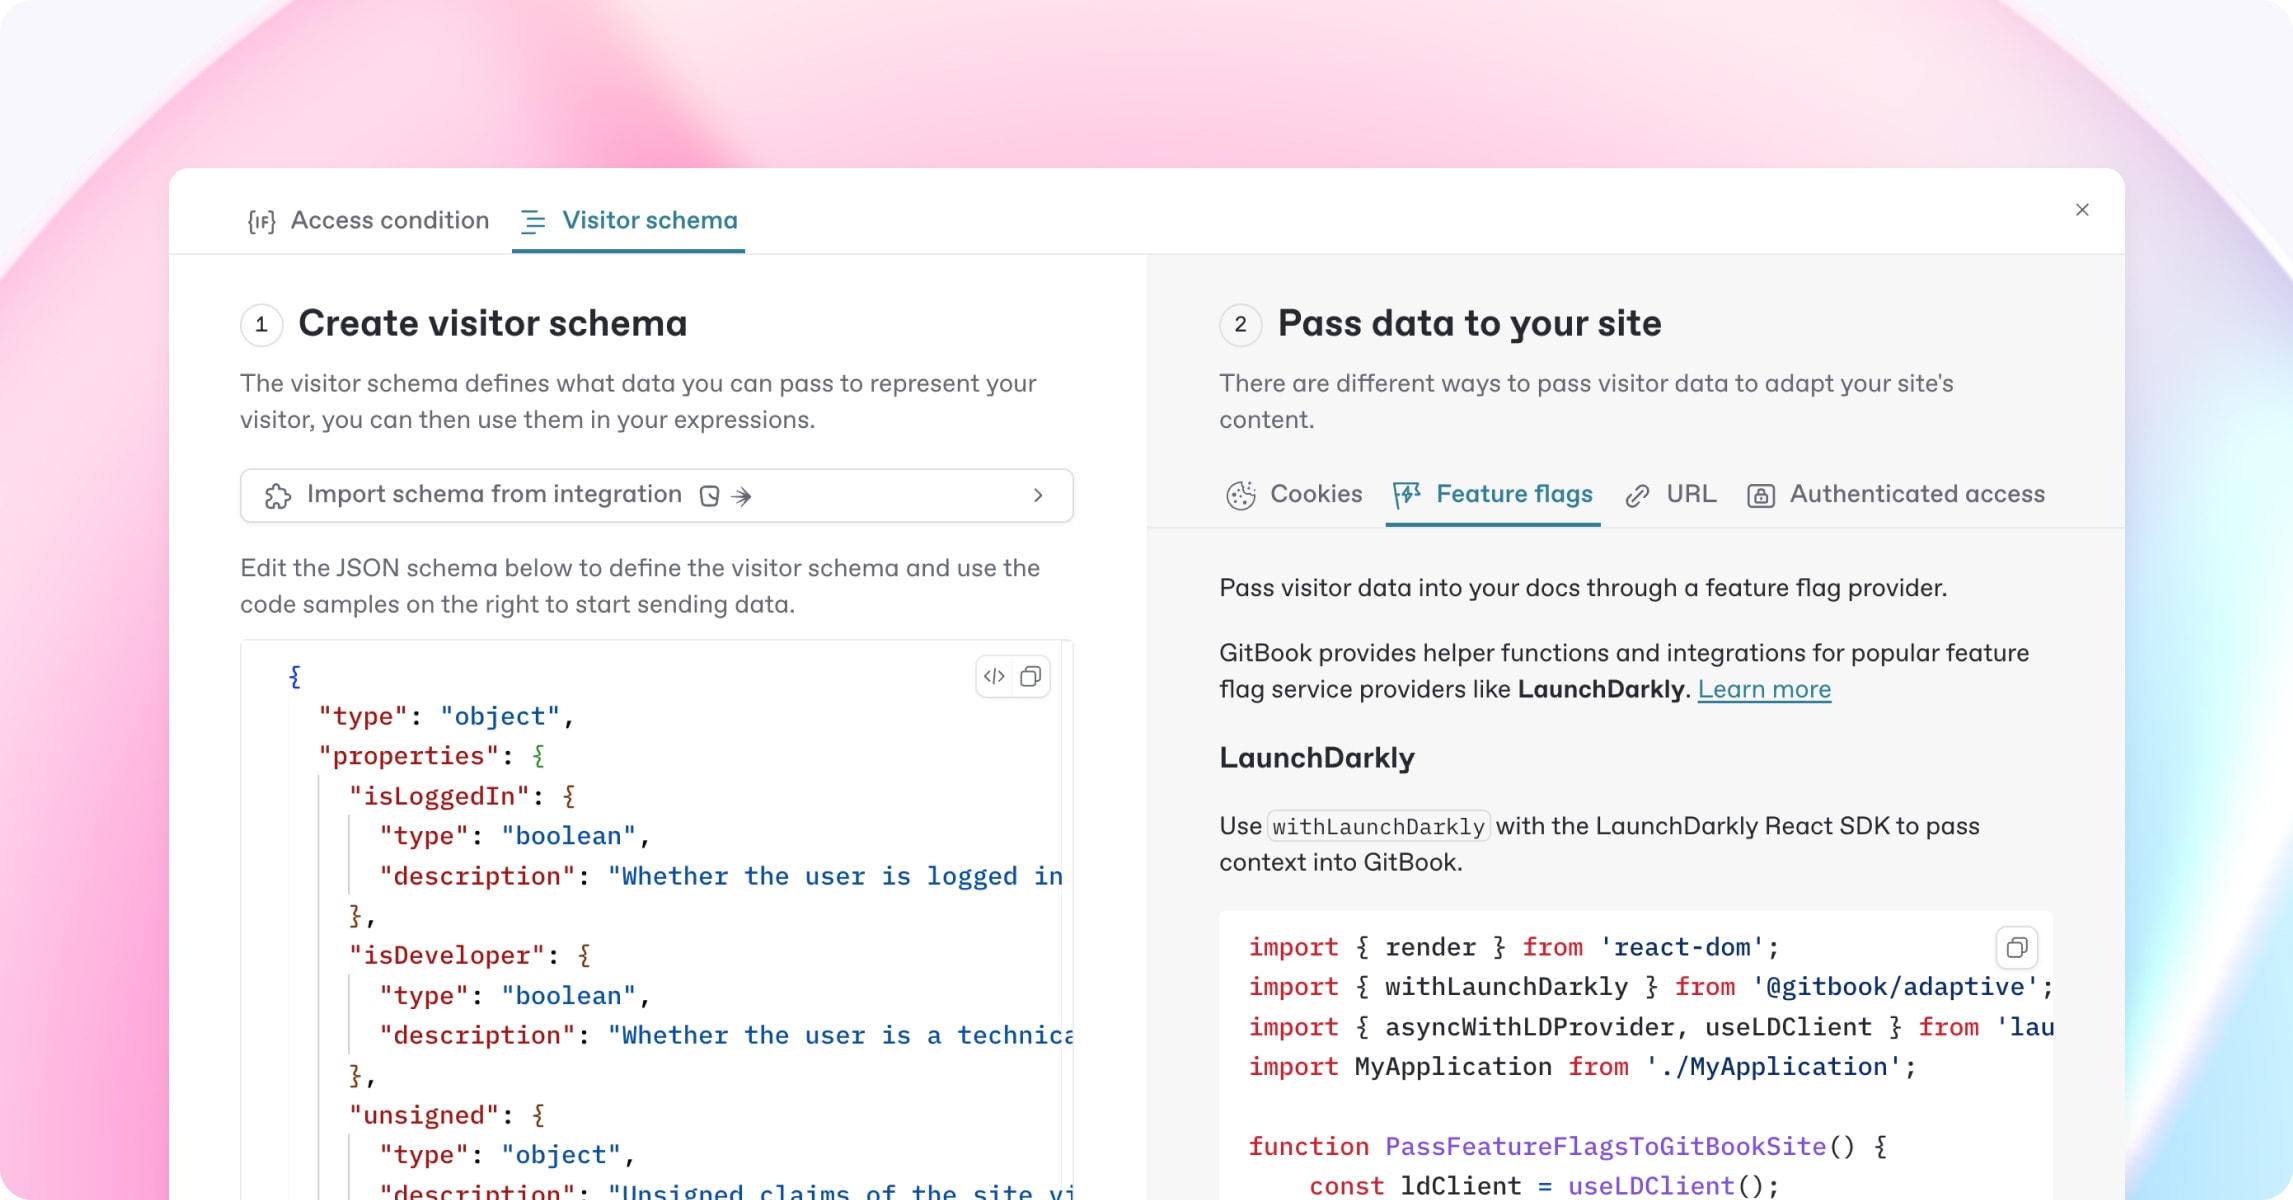Viewport: 2293px width, 1200px height.
Task: Switch to the Cookies tab
Action: pos(1294,494)
